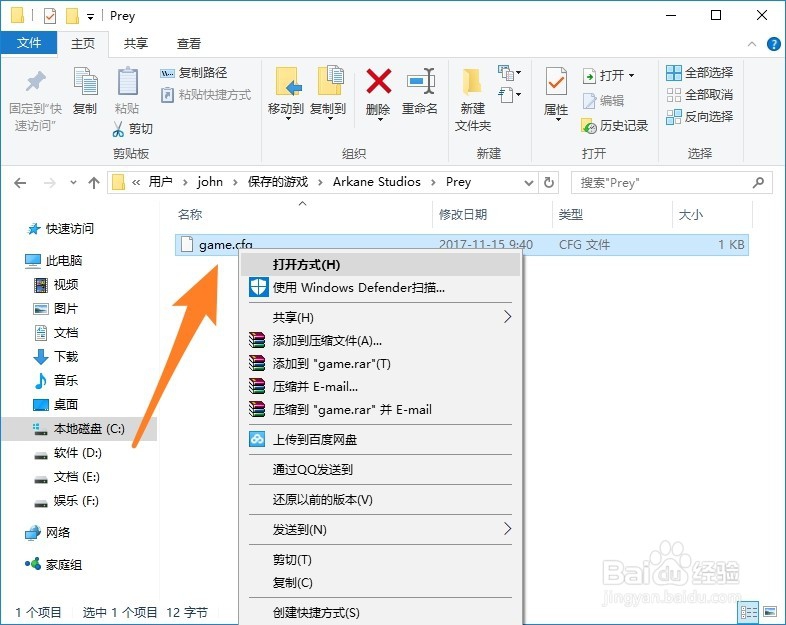Choose 打开方式(H) in context menu
786x625 pixels.
(x=380, y=265)
